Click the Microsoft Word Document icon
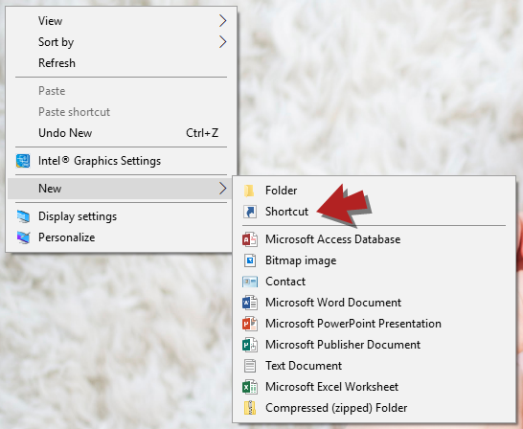523x429 pixels. click(x=250, y=303)
